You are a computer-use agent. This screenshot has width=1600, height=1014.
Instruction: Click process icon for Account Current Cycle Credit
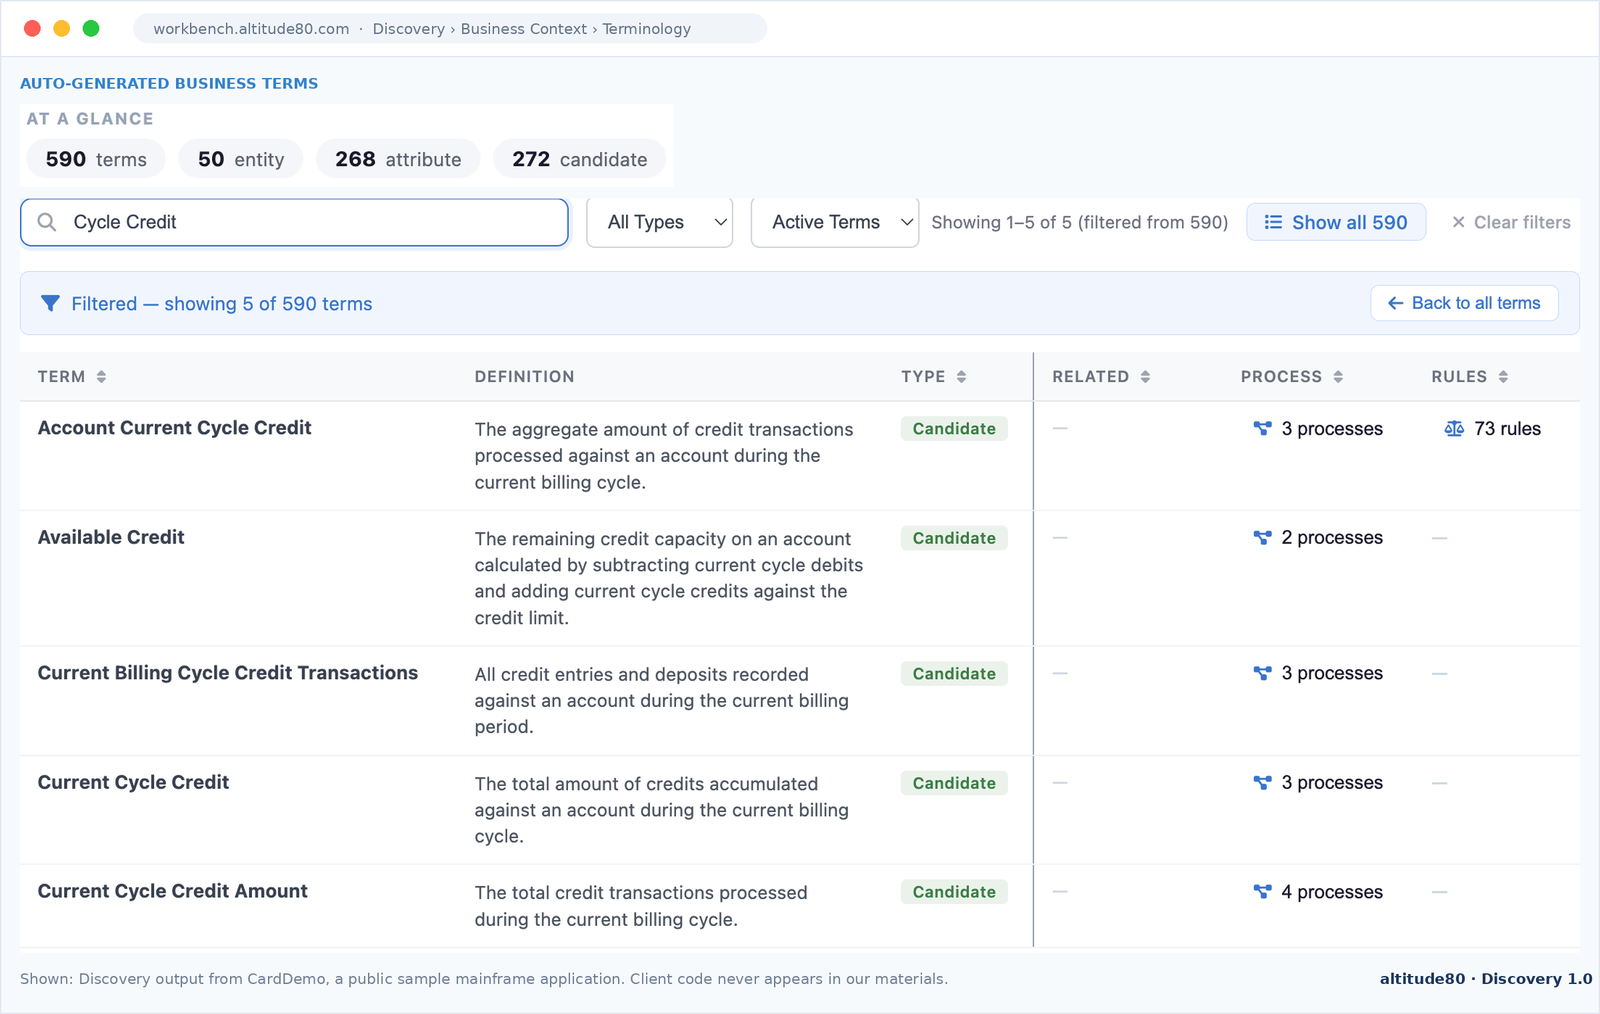click(1262, 428)
